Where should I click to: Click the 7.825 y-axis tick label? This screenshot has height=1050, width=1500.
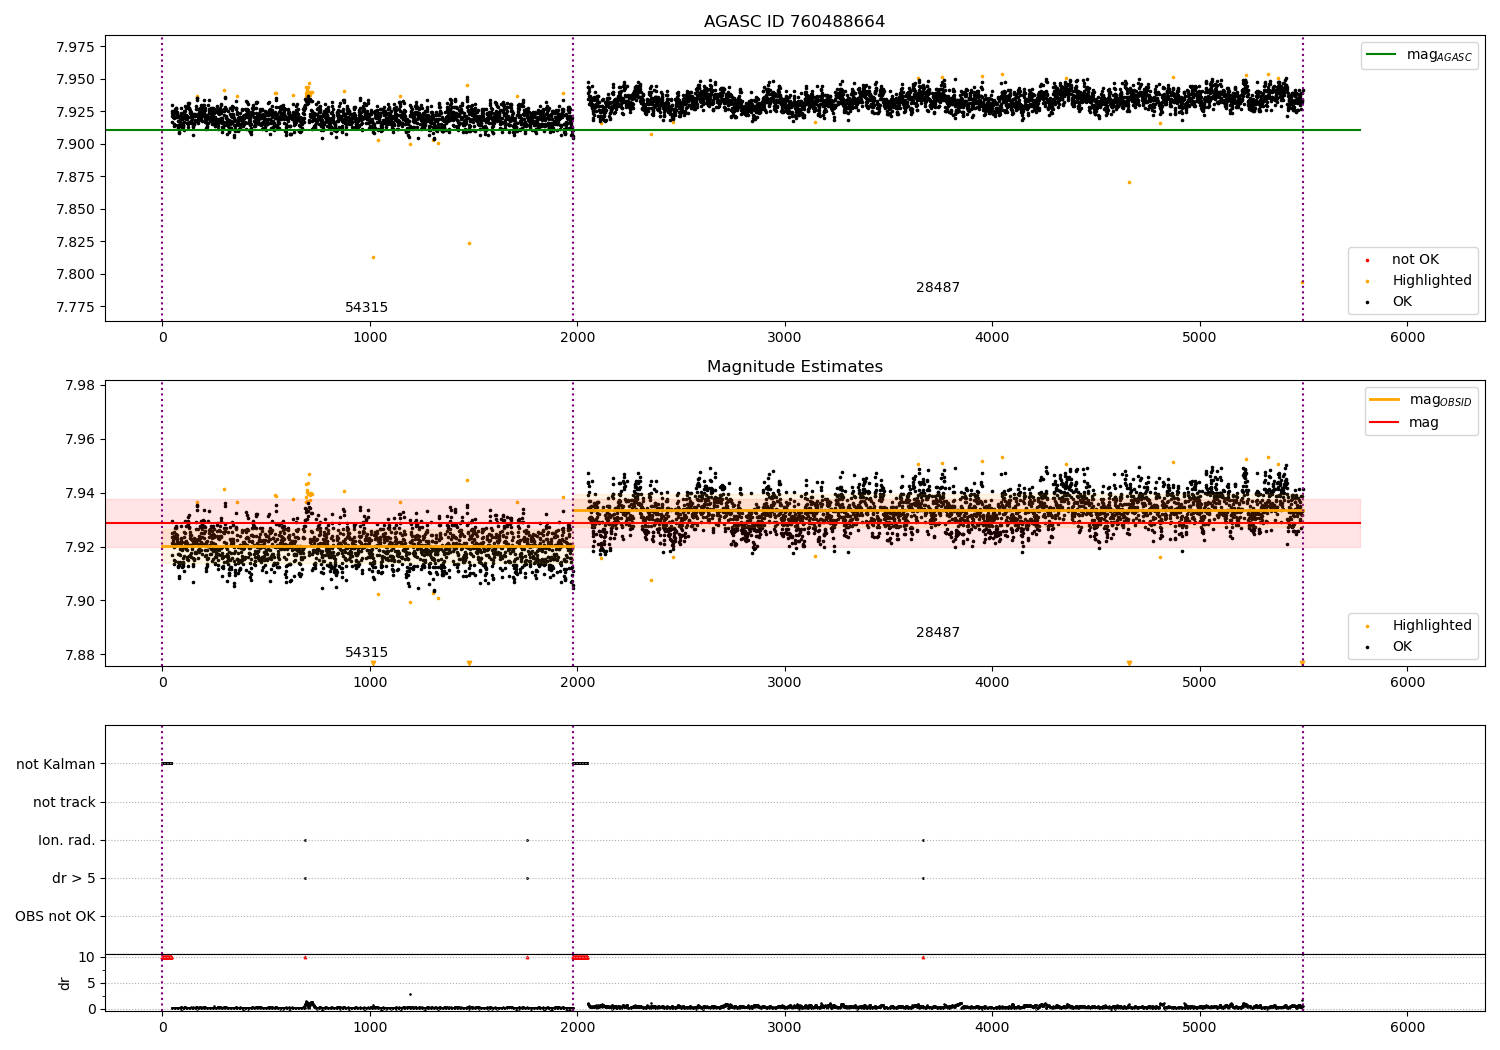[75, 242]
